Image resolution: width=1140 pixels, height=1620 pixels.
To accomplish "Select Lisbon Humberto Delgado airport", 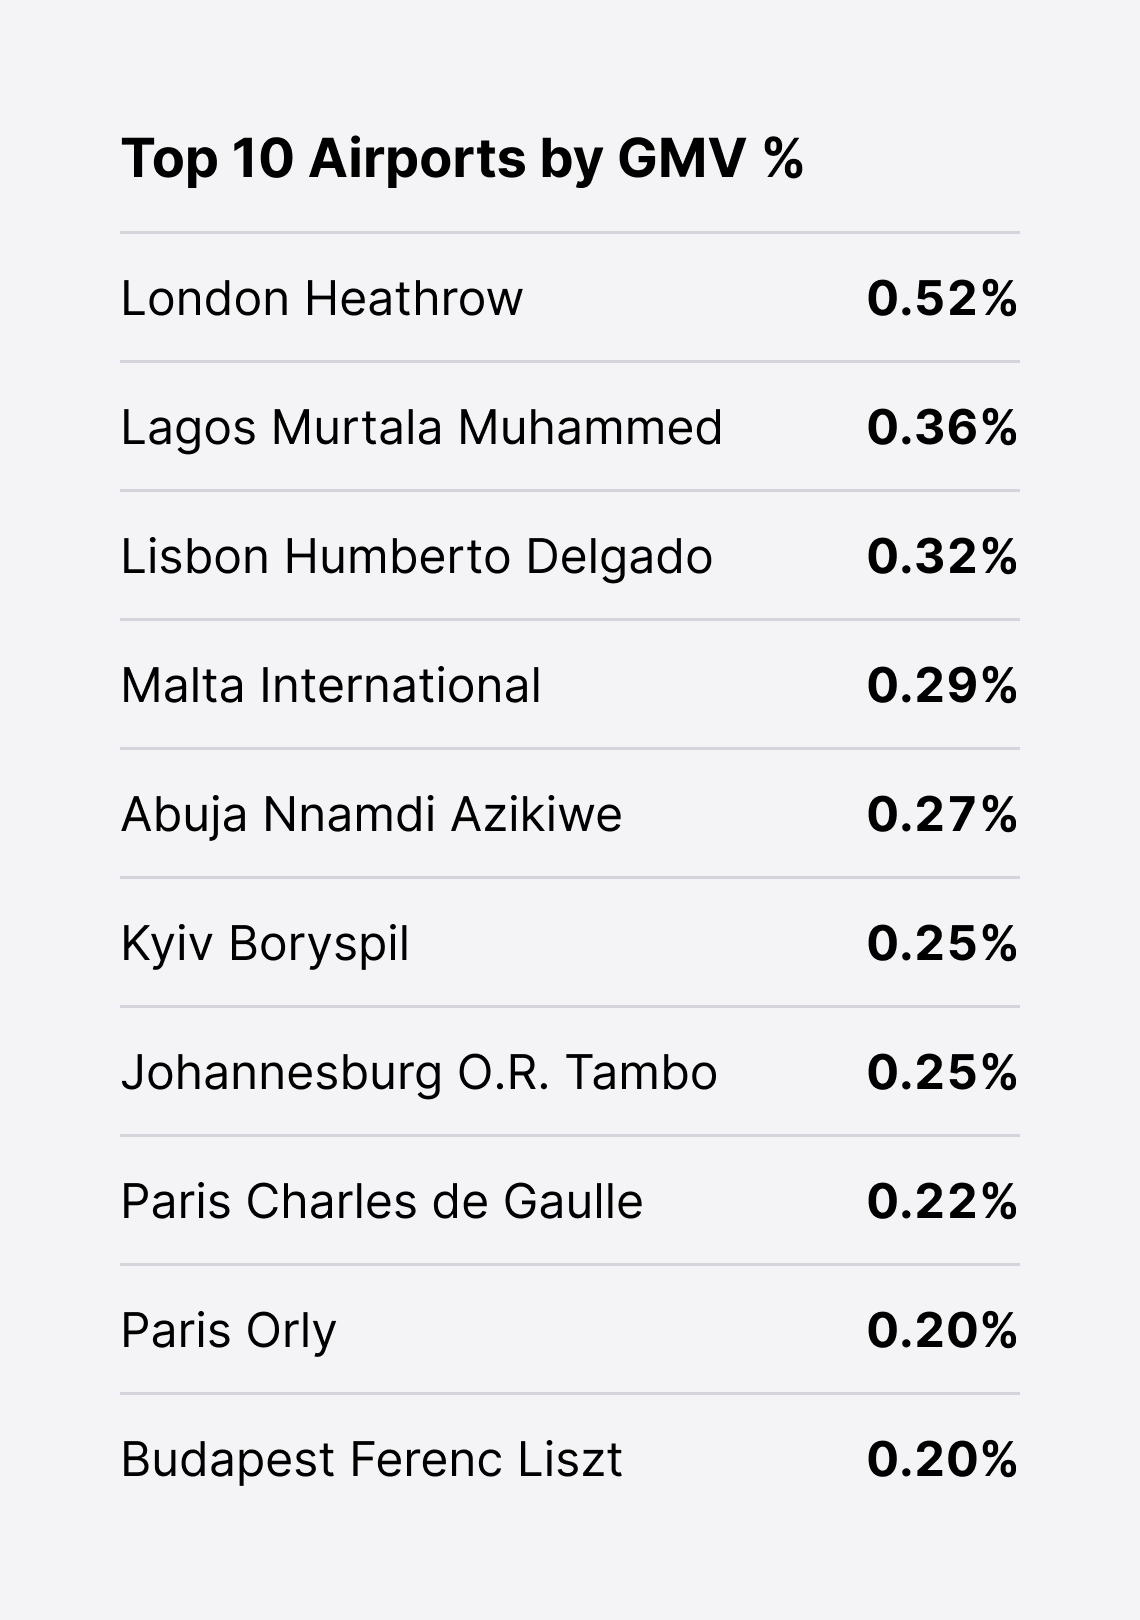I will point(416,557).
